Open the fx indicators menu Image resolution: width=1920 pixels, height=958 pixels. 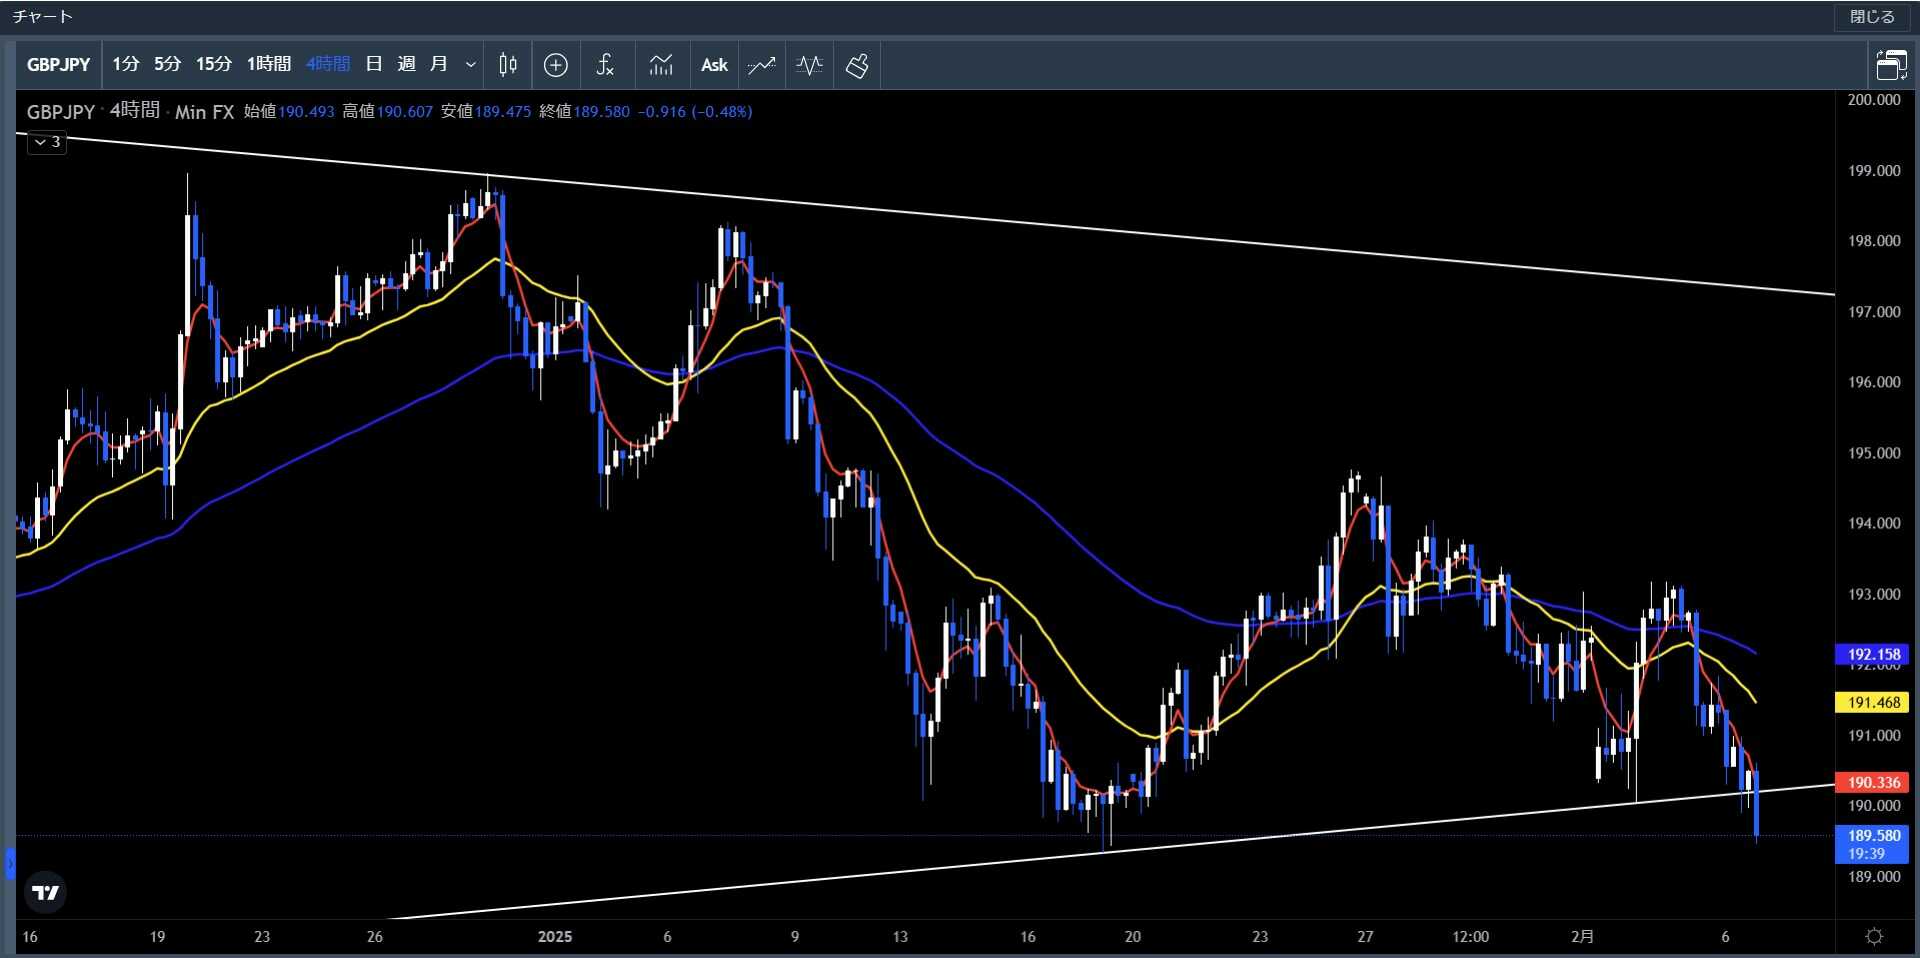tap(605, 65)
